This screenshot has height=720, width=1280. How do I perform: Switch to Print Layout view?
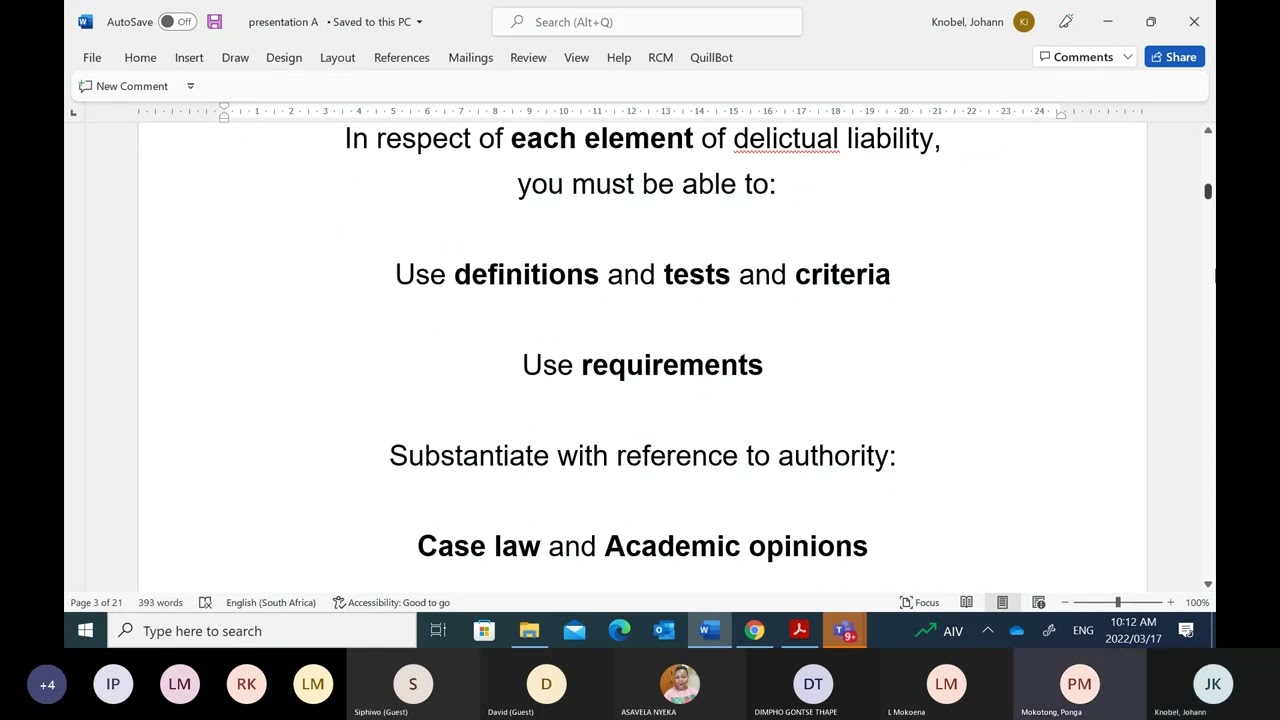[1002, 602]
